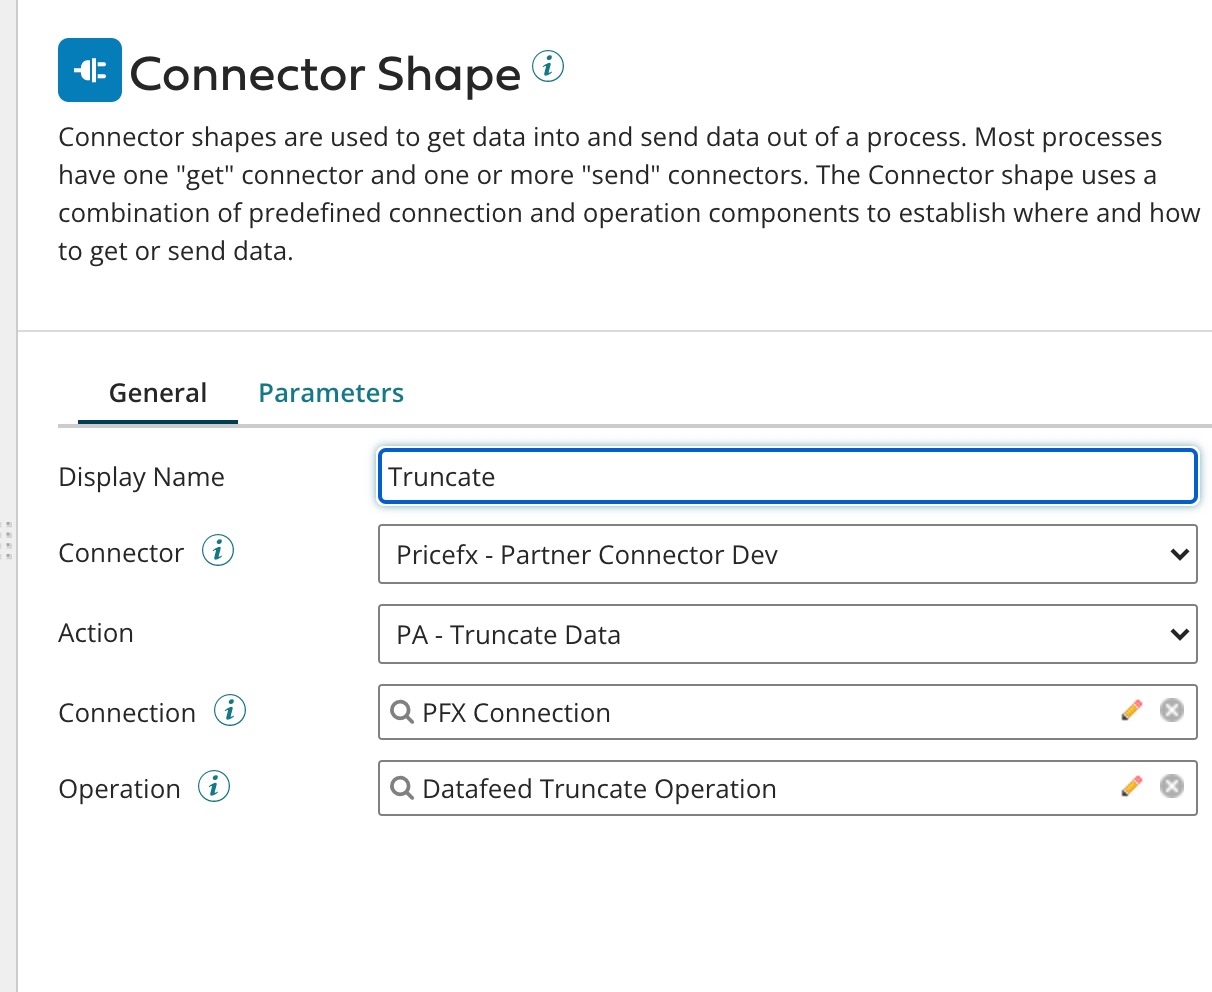Image resolution: width=1212 pixels, height=992 pixels.
Task: Click the Truncate display name value
Action: 442,477
